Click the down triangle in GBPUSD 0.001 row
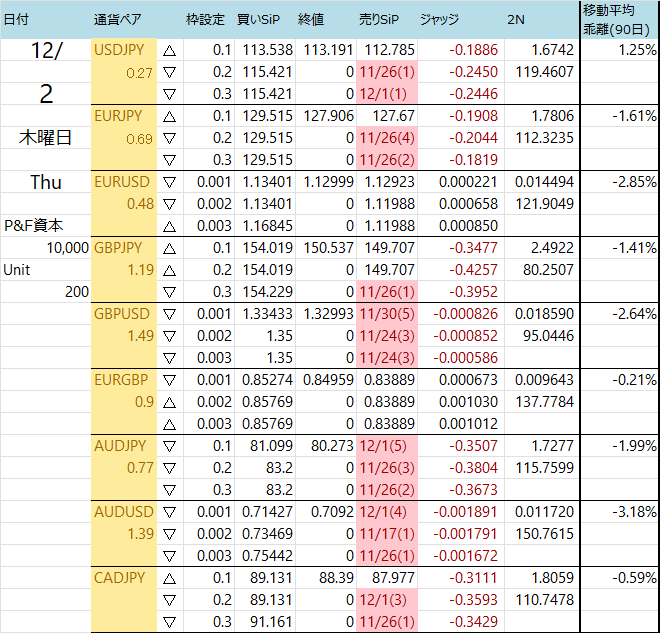Viewport: 660px width, 633px height. 169,314
